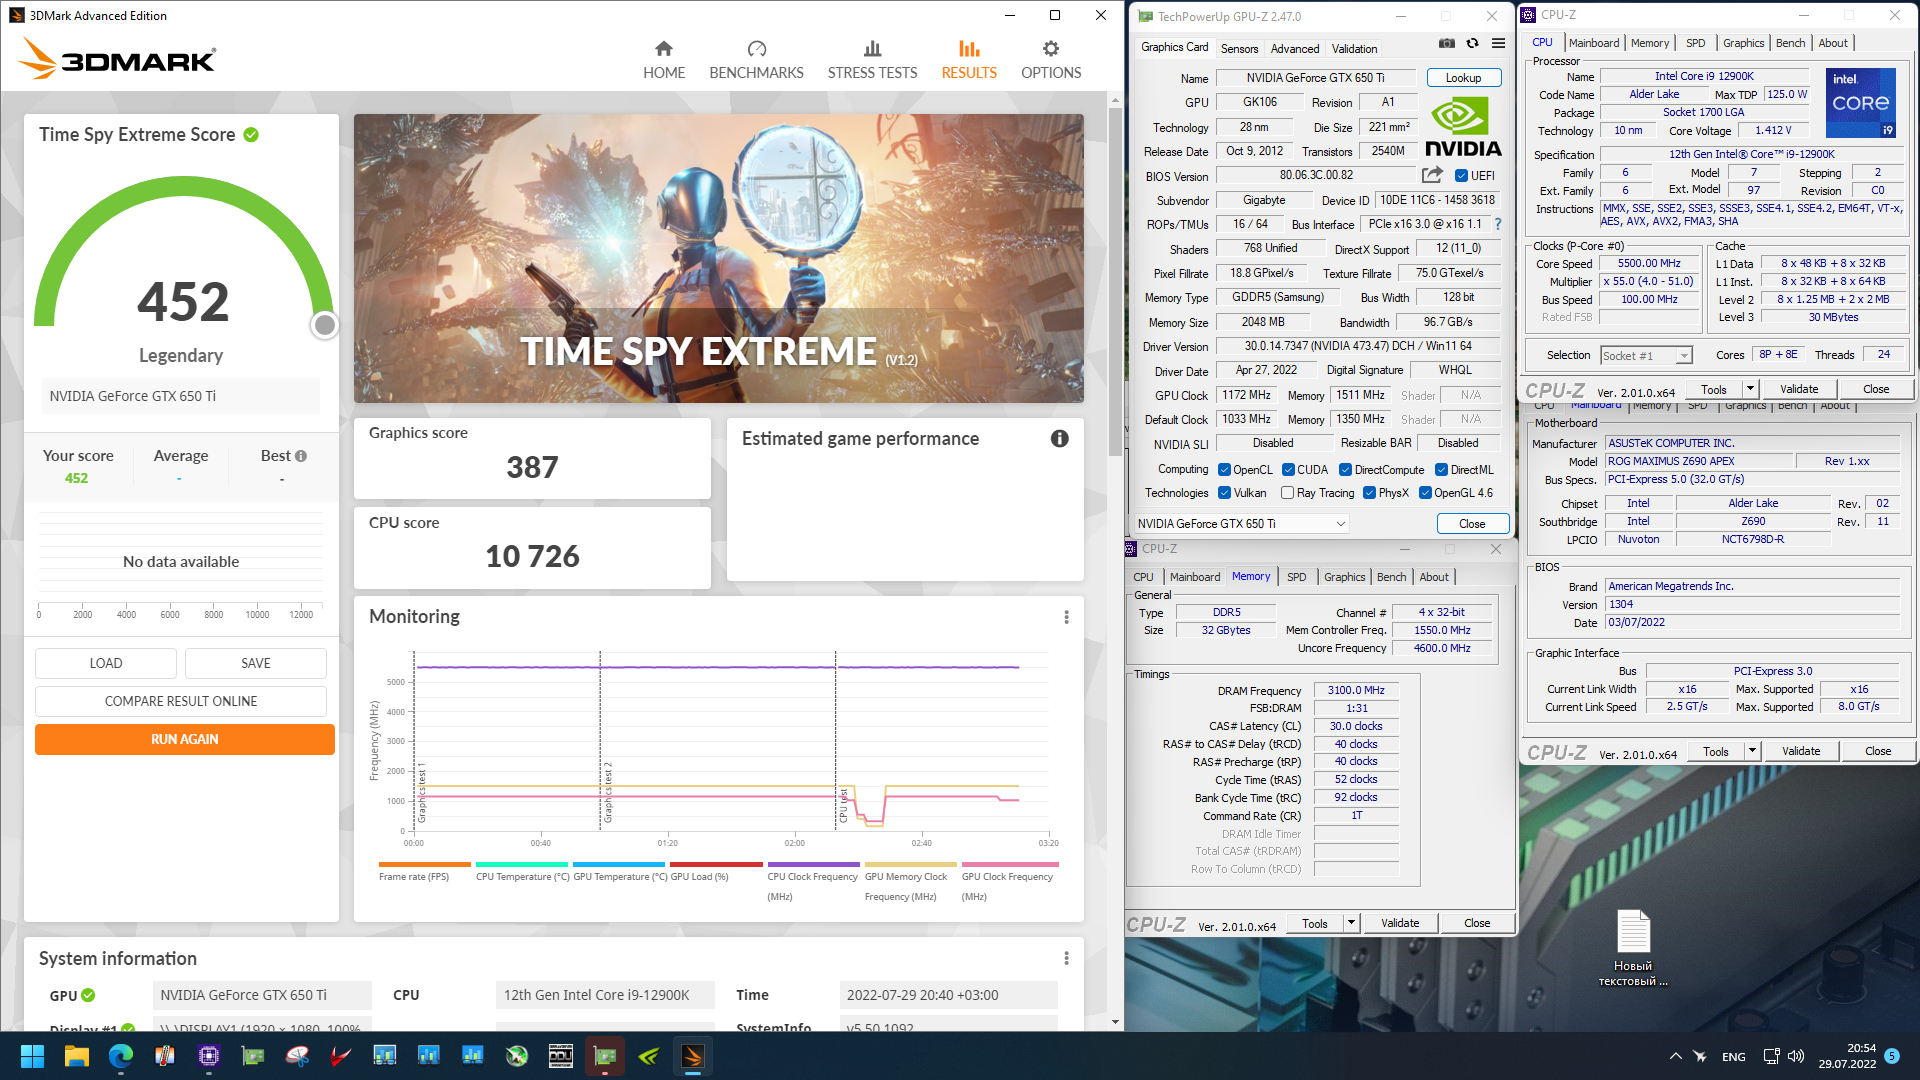This screenshot has height=1080, width=1920.
Task: Open the GPU selection dropdown in GPU-Z
Action: tap(1241, 524)
